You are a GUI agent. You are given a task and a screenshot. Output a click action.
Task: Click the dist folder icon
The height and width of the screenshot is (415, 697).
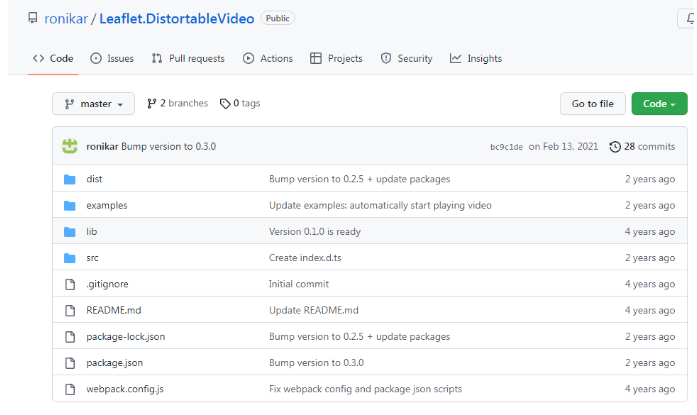70,180
